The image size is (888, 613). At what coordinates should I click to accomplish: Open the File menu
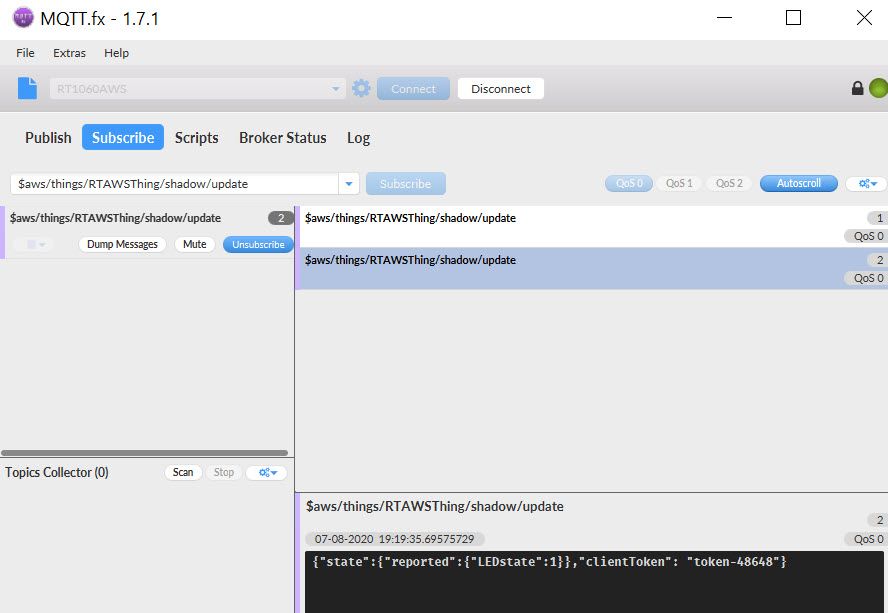click(x=25, y=53)
